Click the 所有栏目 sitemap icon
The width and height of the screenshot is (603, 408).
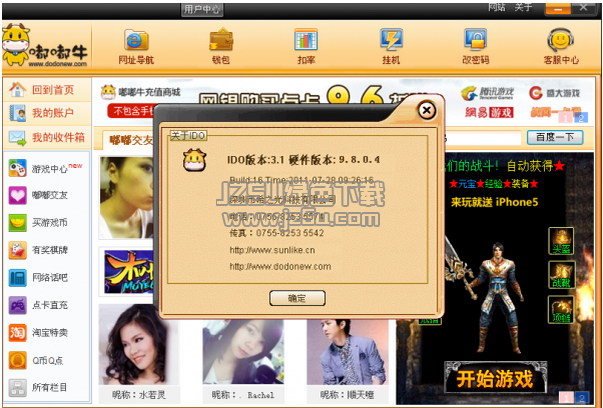(x=18, y=388)
